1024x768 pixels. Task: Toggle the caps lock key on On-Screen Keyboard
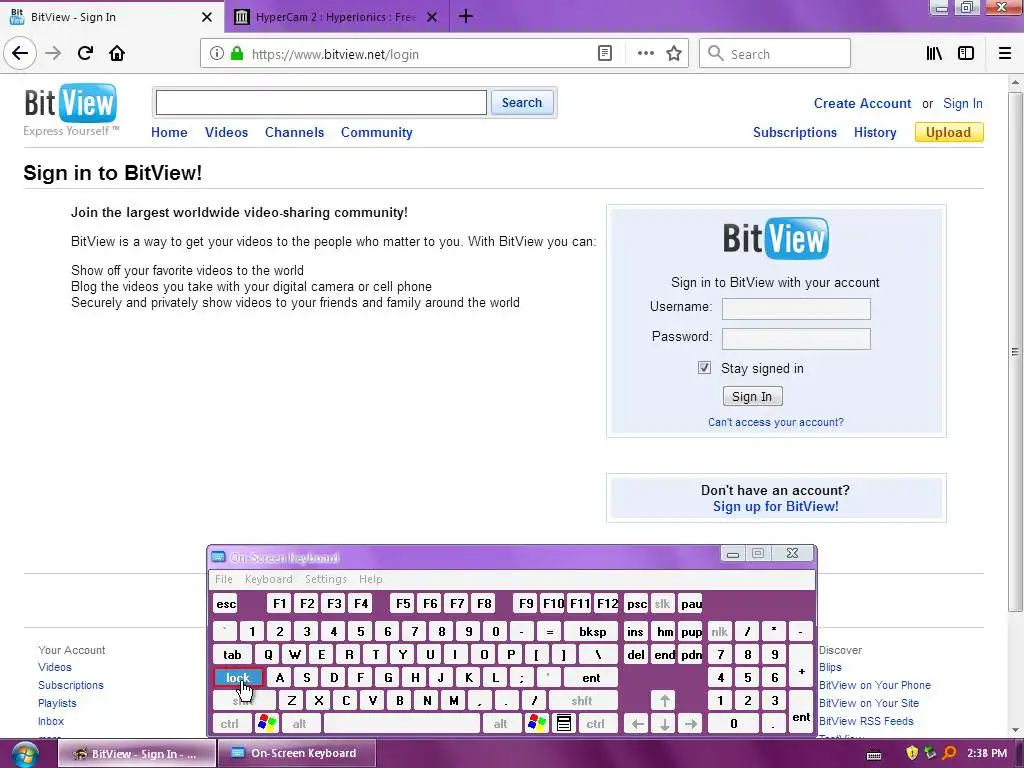tap(238, 678)
